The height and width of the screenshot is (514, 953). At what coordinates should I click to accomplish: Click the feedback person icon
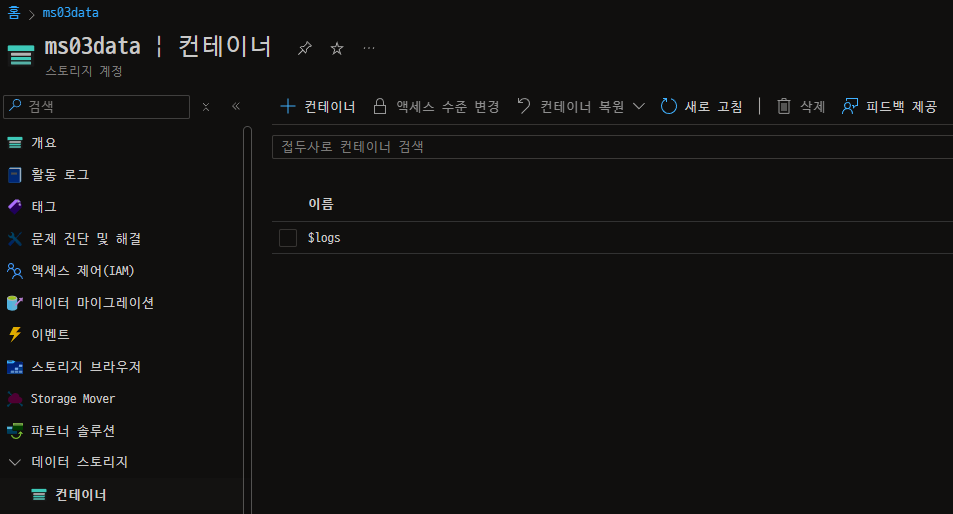[850, 106]
